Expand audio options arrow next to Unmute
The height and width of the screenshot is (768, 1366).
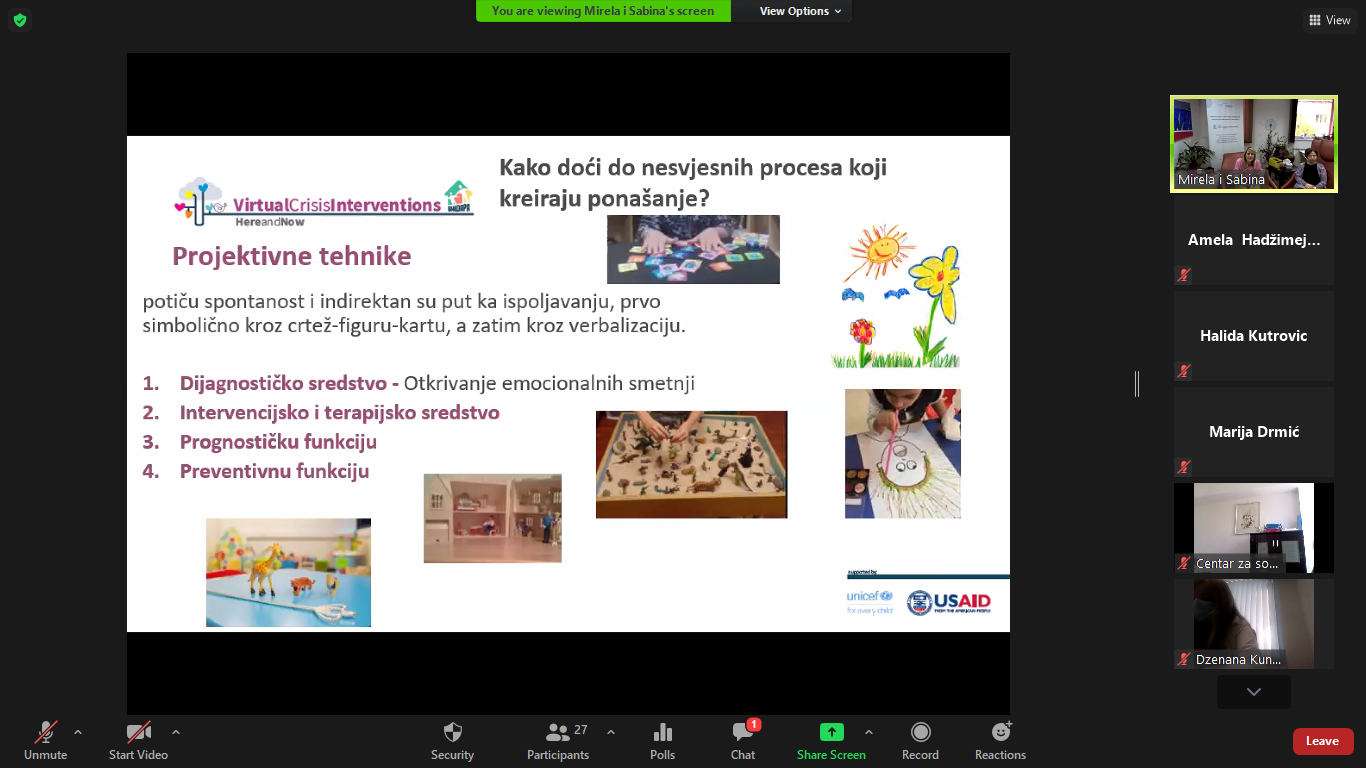click(78, 731)
